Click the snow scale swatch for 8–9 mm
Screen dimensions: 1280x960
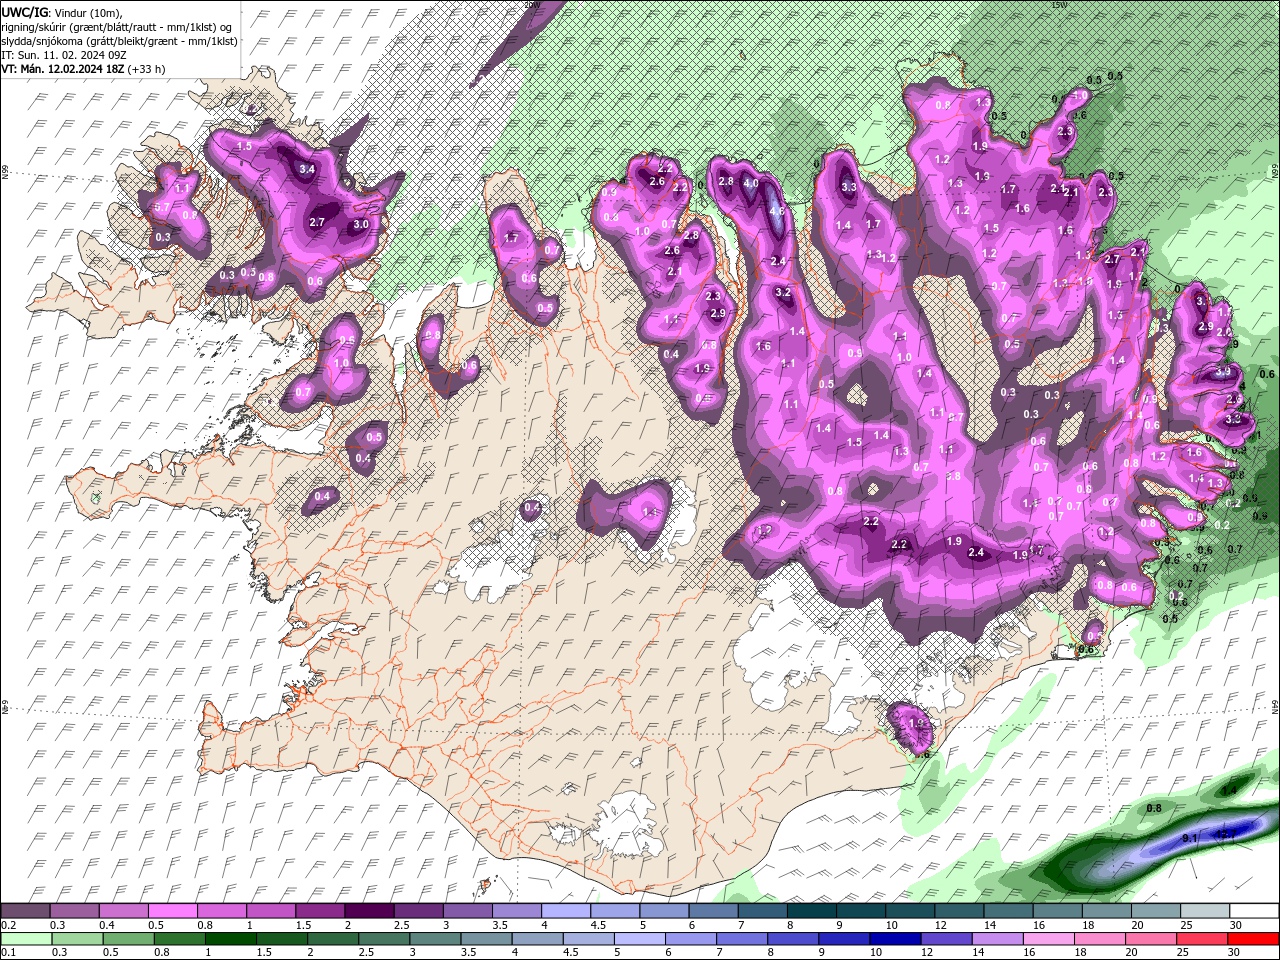coord(810,911)
